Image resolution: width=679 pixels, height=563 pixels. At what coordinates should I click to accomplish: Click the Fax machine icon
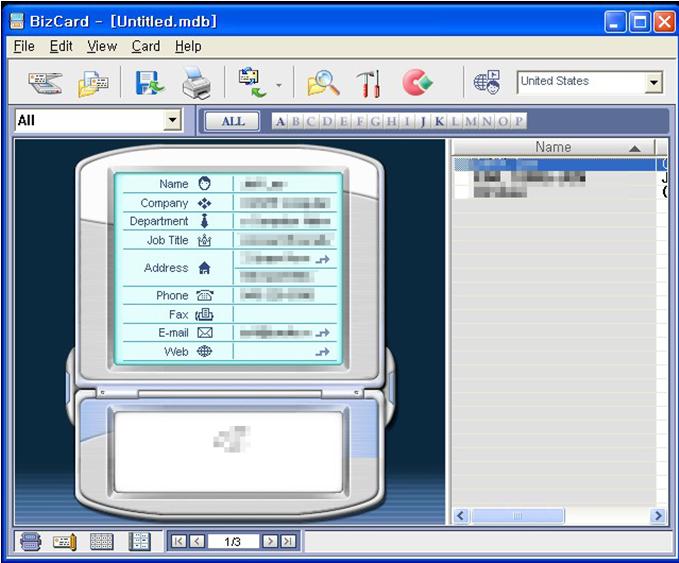(x=204, y=314)
